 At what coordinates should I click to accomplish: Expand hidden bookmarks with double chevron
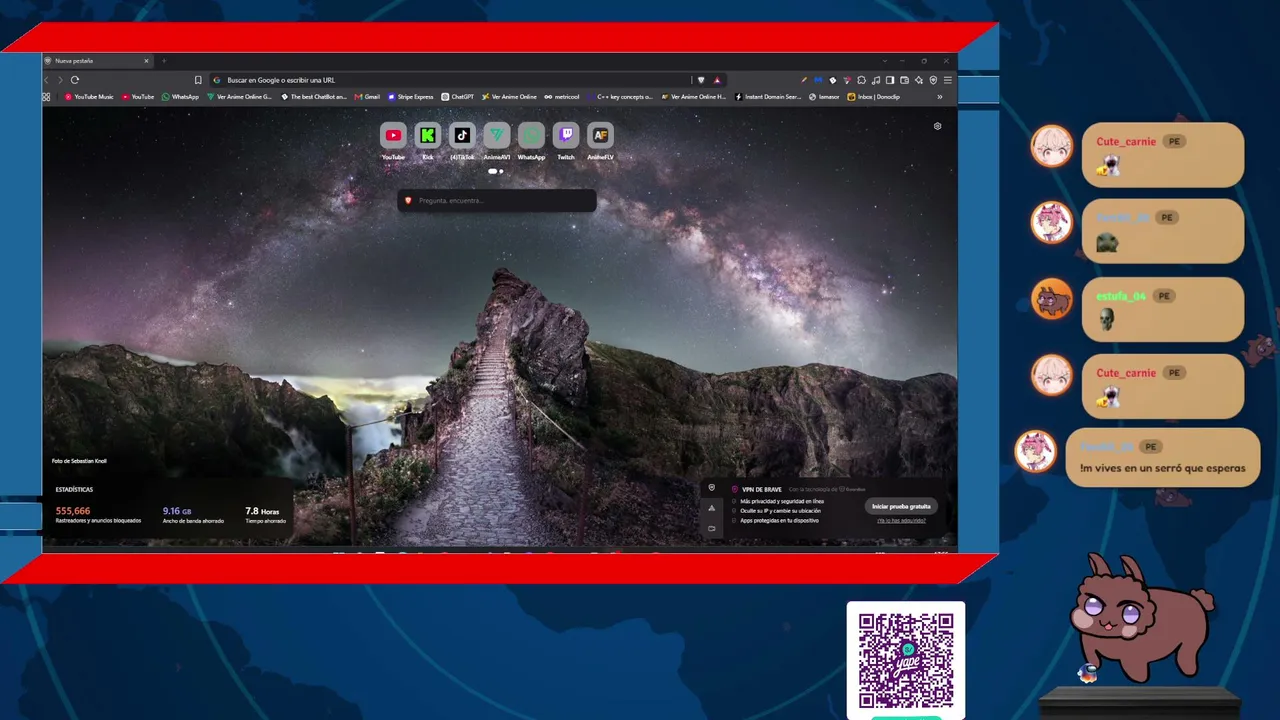[x=939, y=97]
